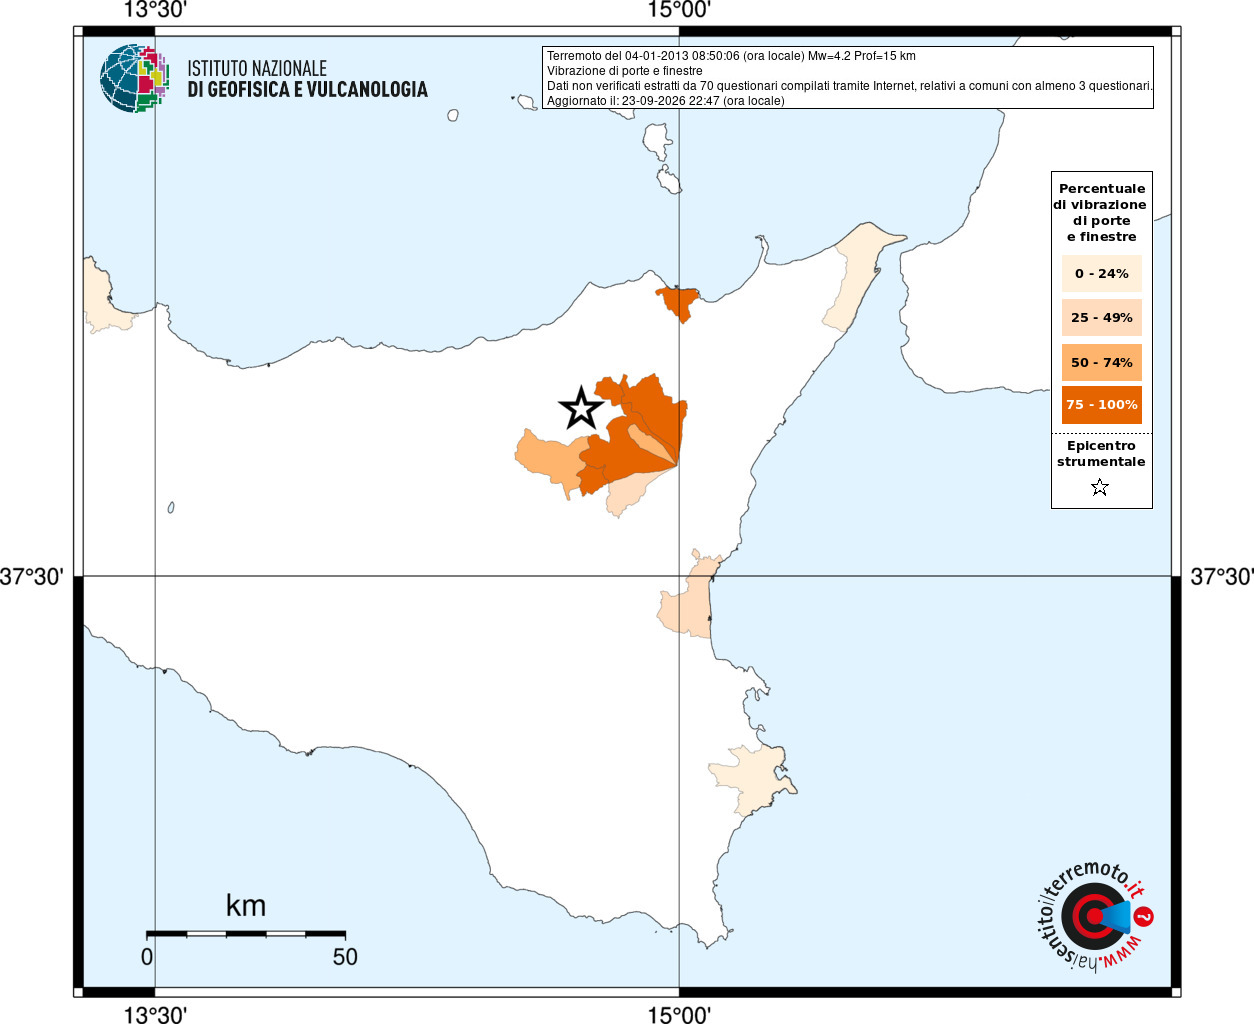Click the Istituto Nazionale di Geofisica title

point(307,79)
